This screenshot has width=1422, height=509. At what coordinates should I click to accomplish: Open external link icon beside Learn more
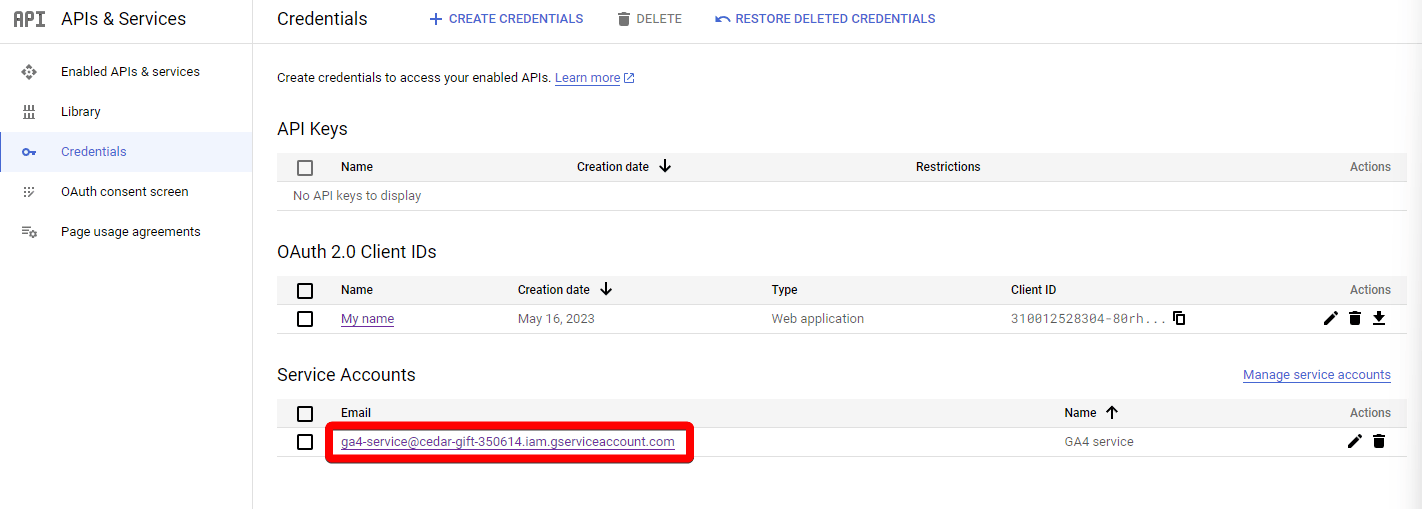[629, 78]
